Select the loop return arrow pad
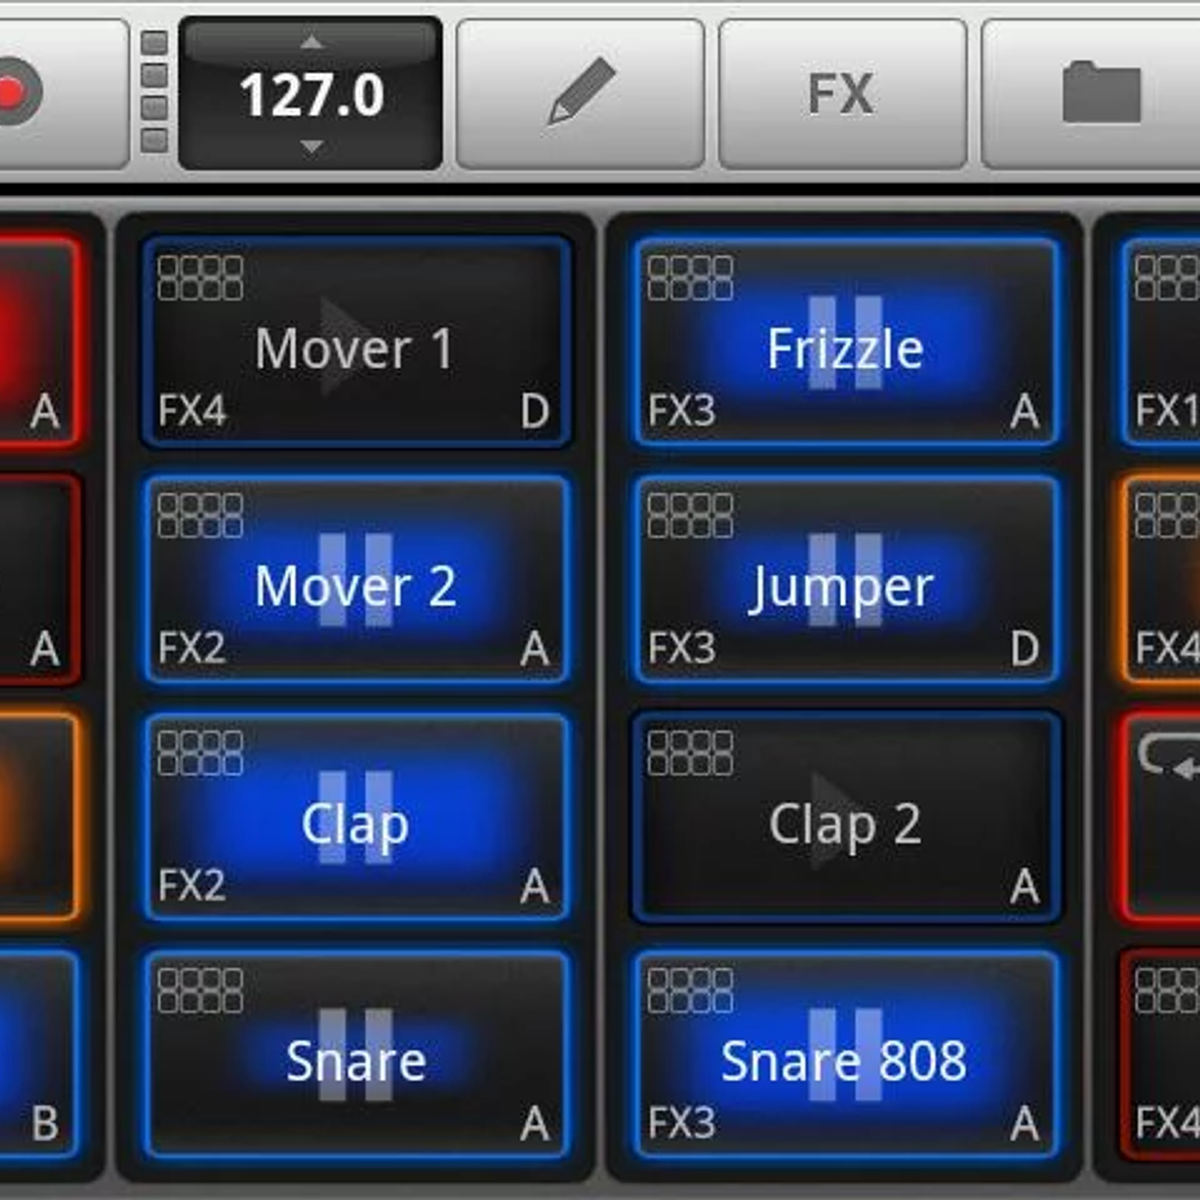 tap(1160, 817)
